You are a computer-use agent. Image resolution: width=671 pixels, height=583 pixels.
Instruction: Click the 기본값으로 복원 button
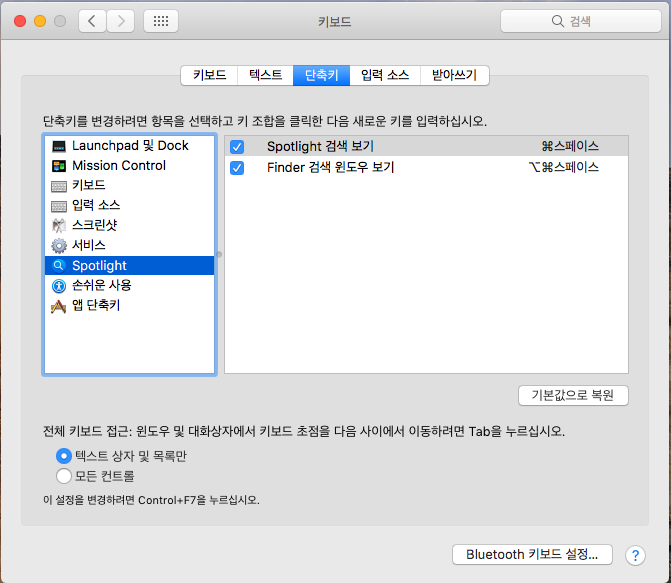tap(573, 395)
